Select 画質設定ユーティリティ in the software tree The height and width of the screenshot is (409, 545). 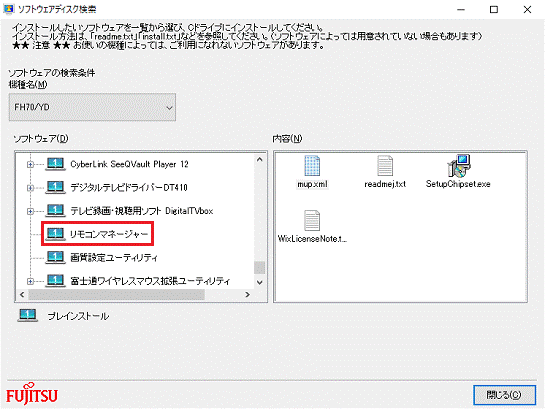[114, 257]
